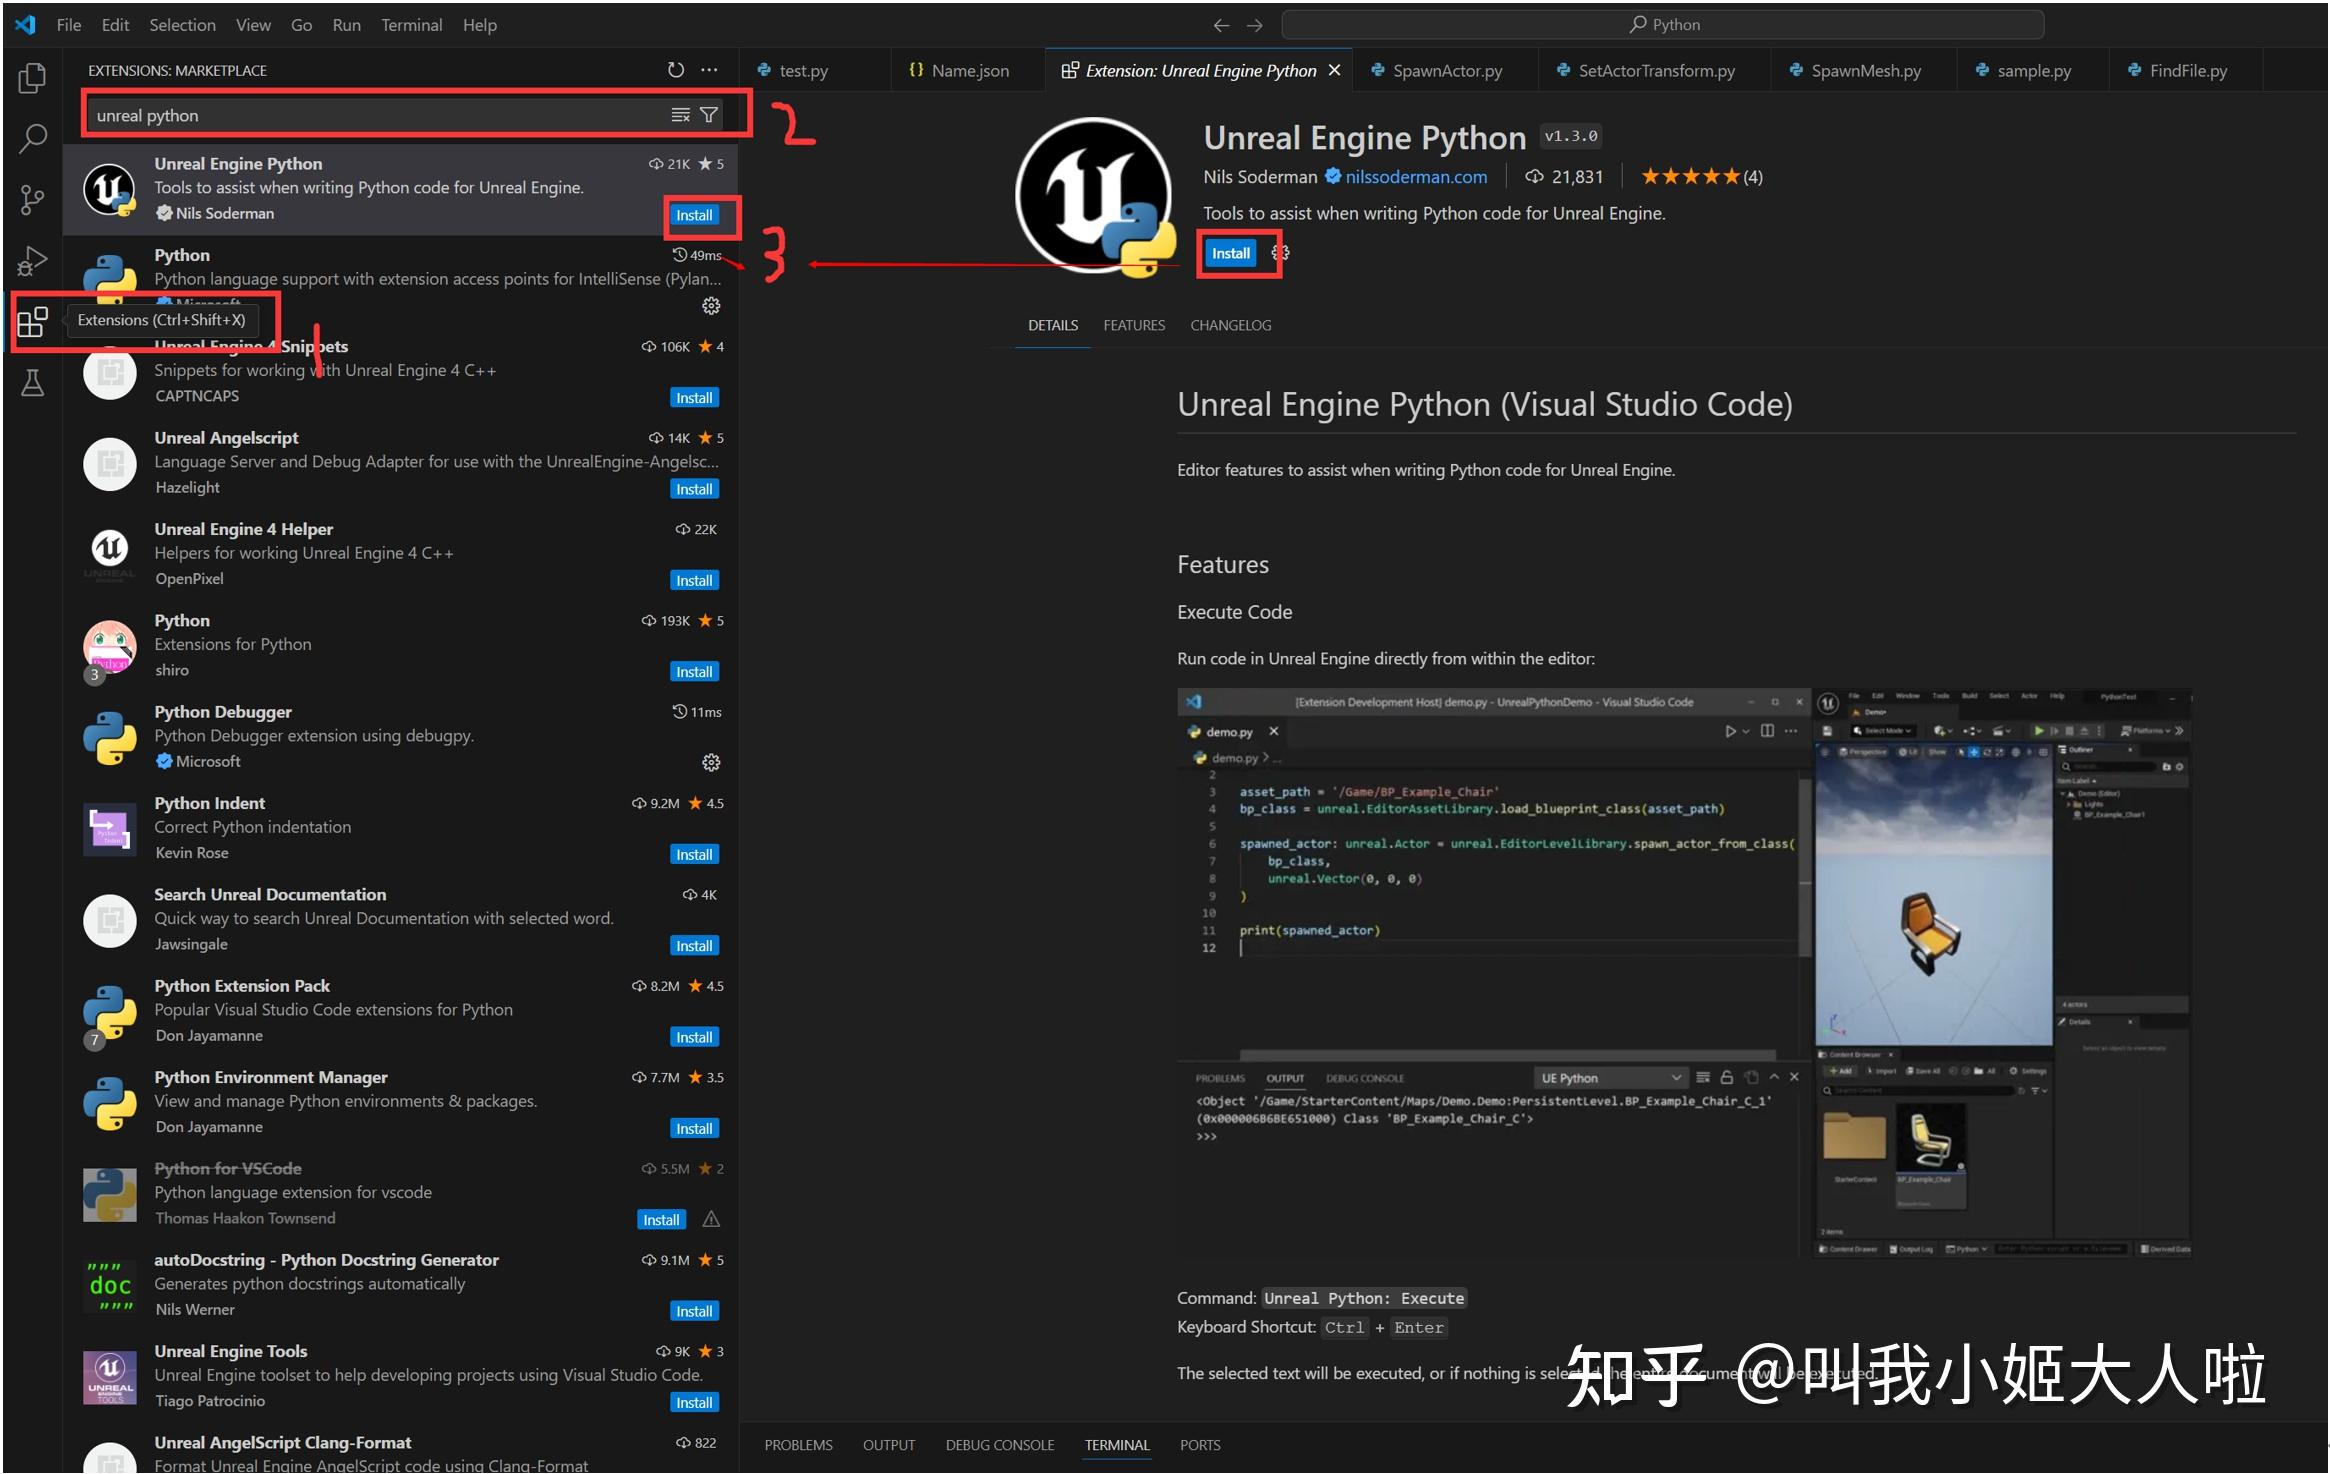This screenshot has width=2330, height=1474.
Task: Open the Testing flask view
Action: pyautogui.click(x=32, y=383)
